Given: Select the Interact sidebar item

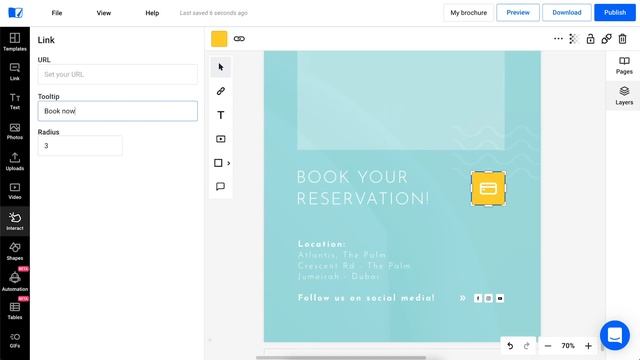Looking at the screenshot, I should click(15, 221).
